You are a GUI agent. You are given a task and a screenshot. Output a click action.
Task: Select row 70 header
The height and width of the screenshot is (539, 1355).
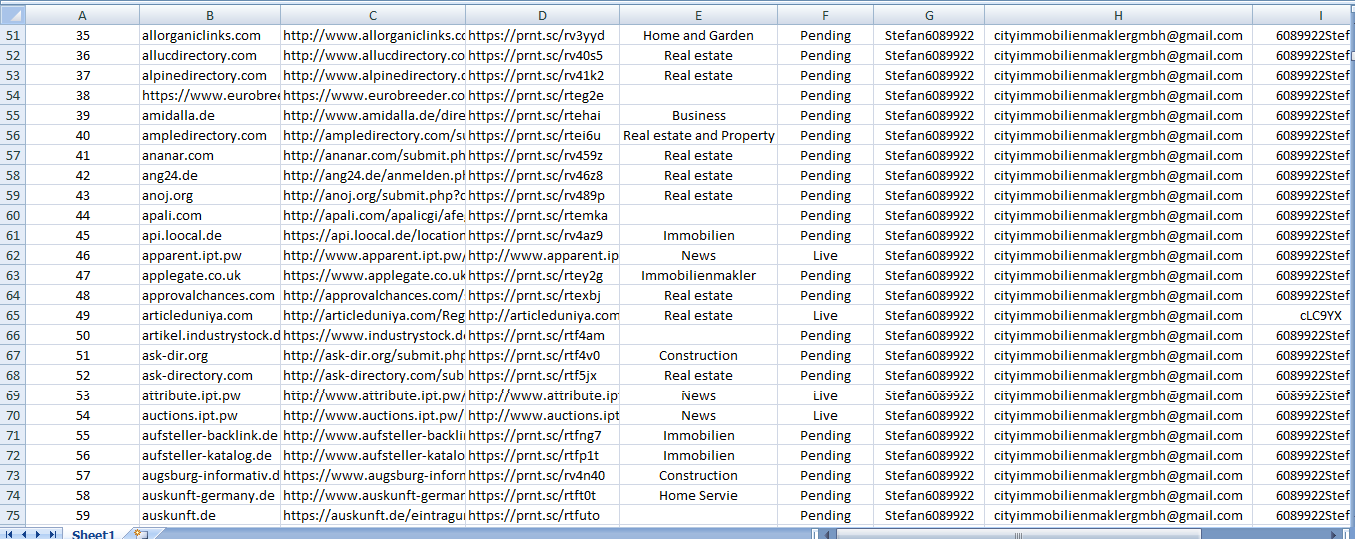12,415
